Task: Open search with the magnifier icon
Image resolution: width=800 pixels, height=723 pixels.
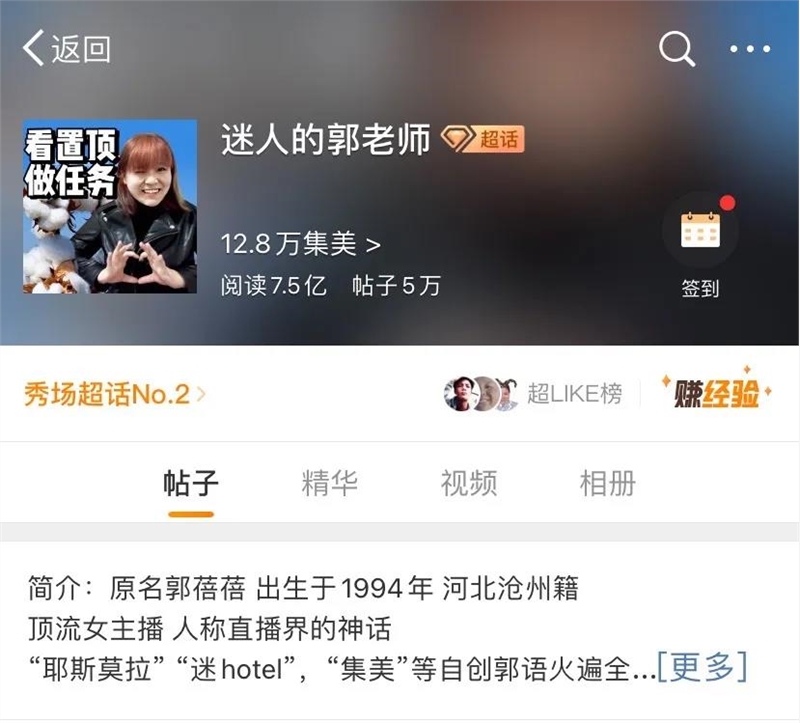Action: click(677, 48)
